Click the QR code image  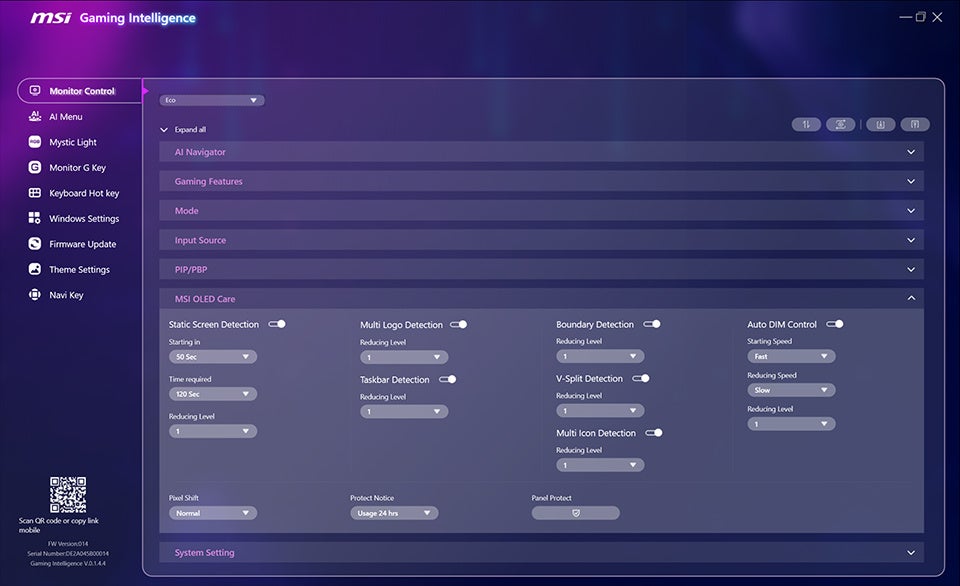[68, 495]
